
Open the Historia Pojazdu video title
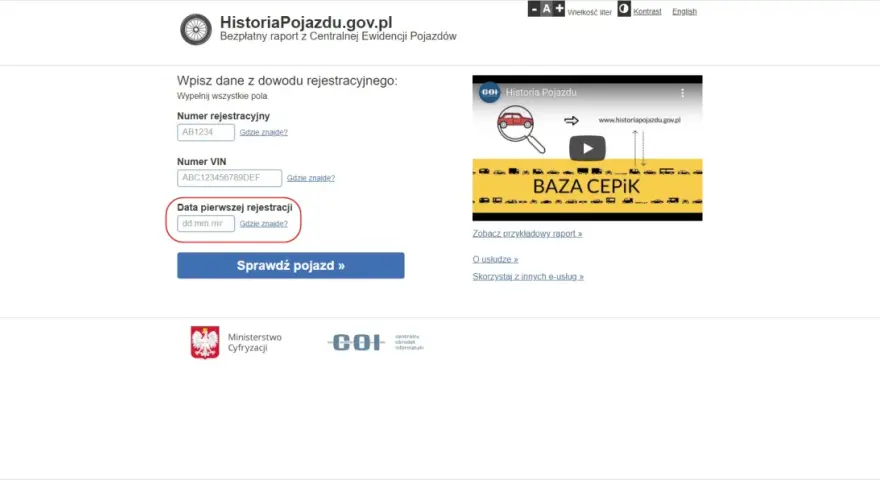tap(541, 93)
